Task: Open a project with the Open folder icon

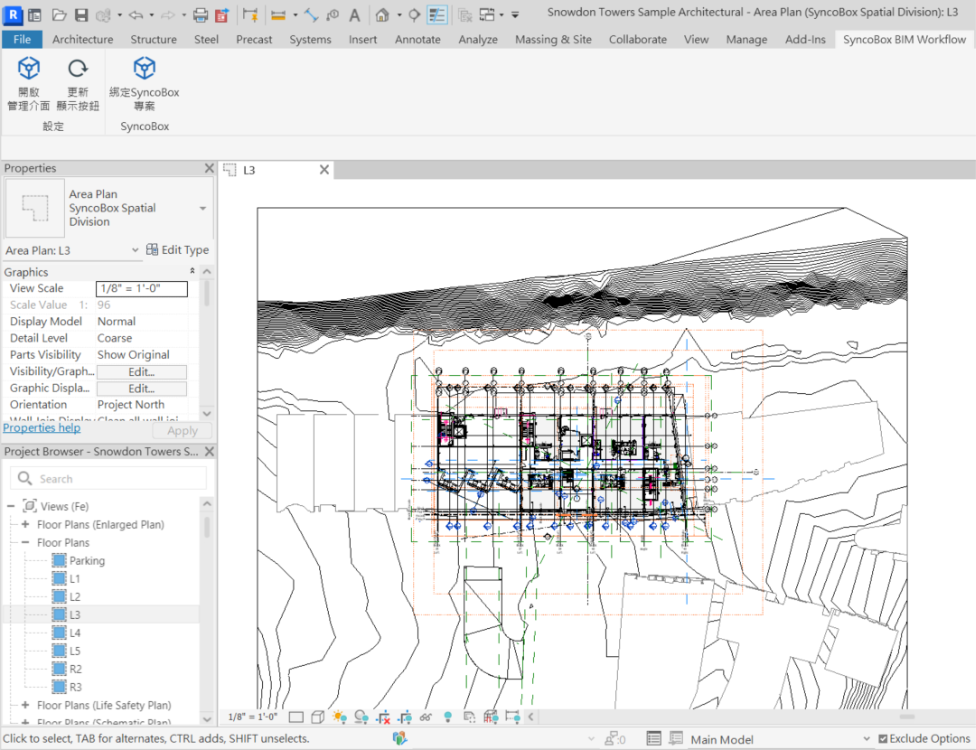Action: pos(59,14)
